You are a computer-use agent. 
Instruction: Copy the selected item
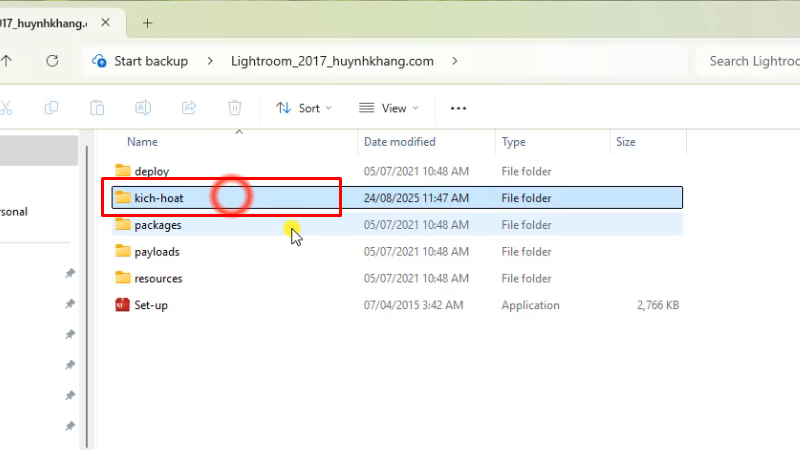tap(52, 108)
